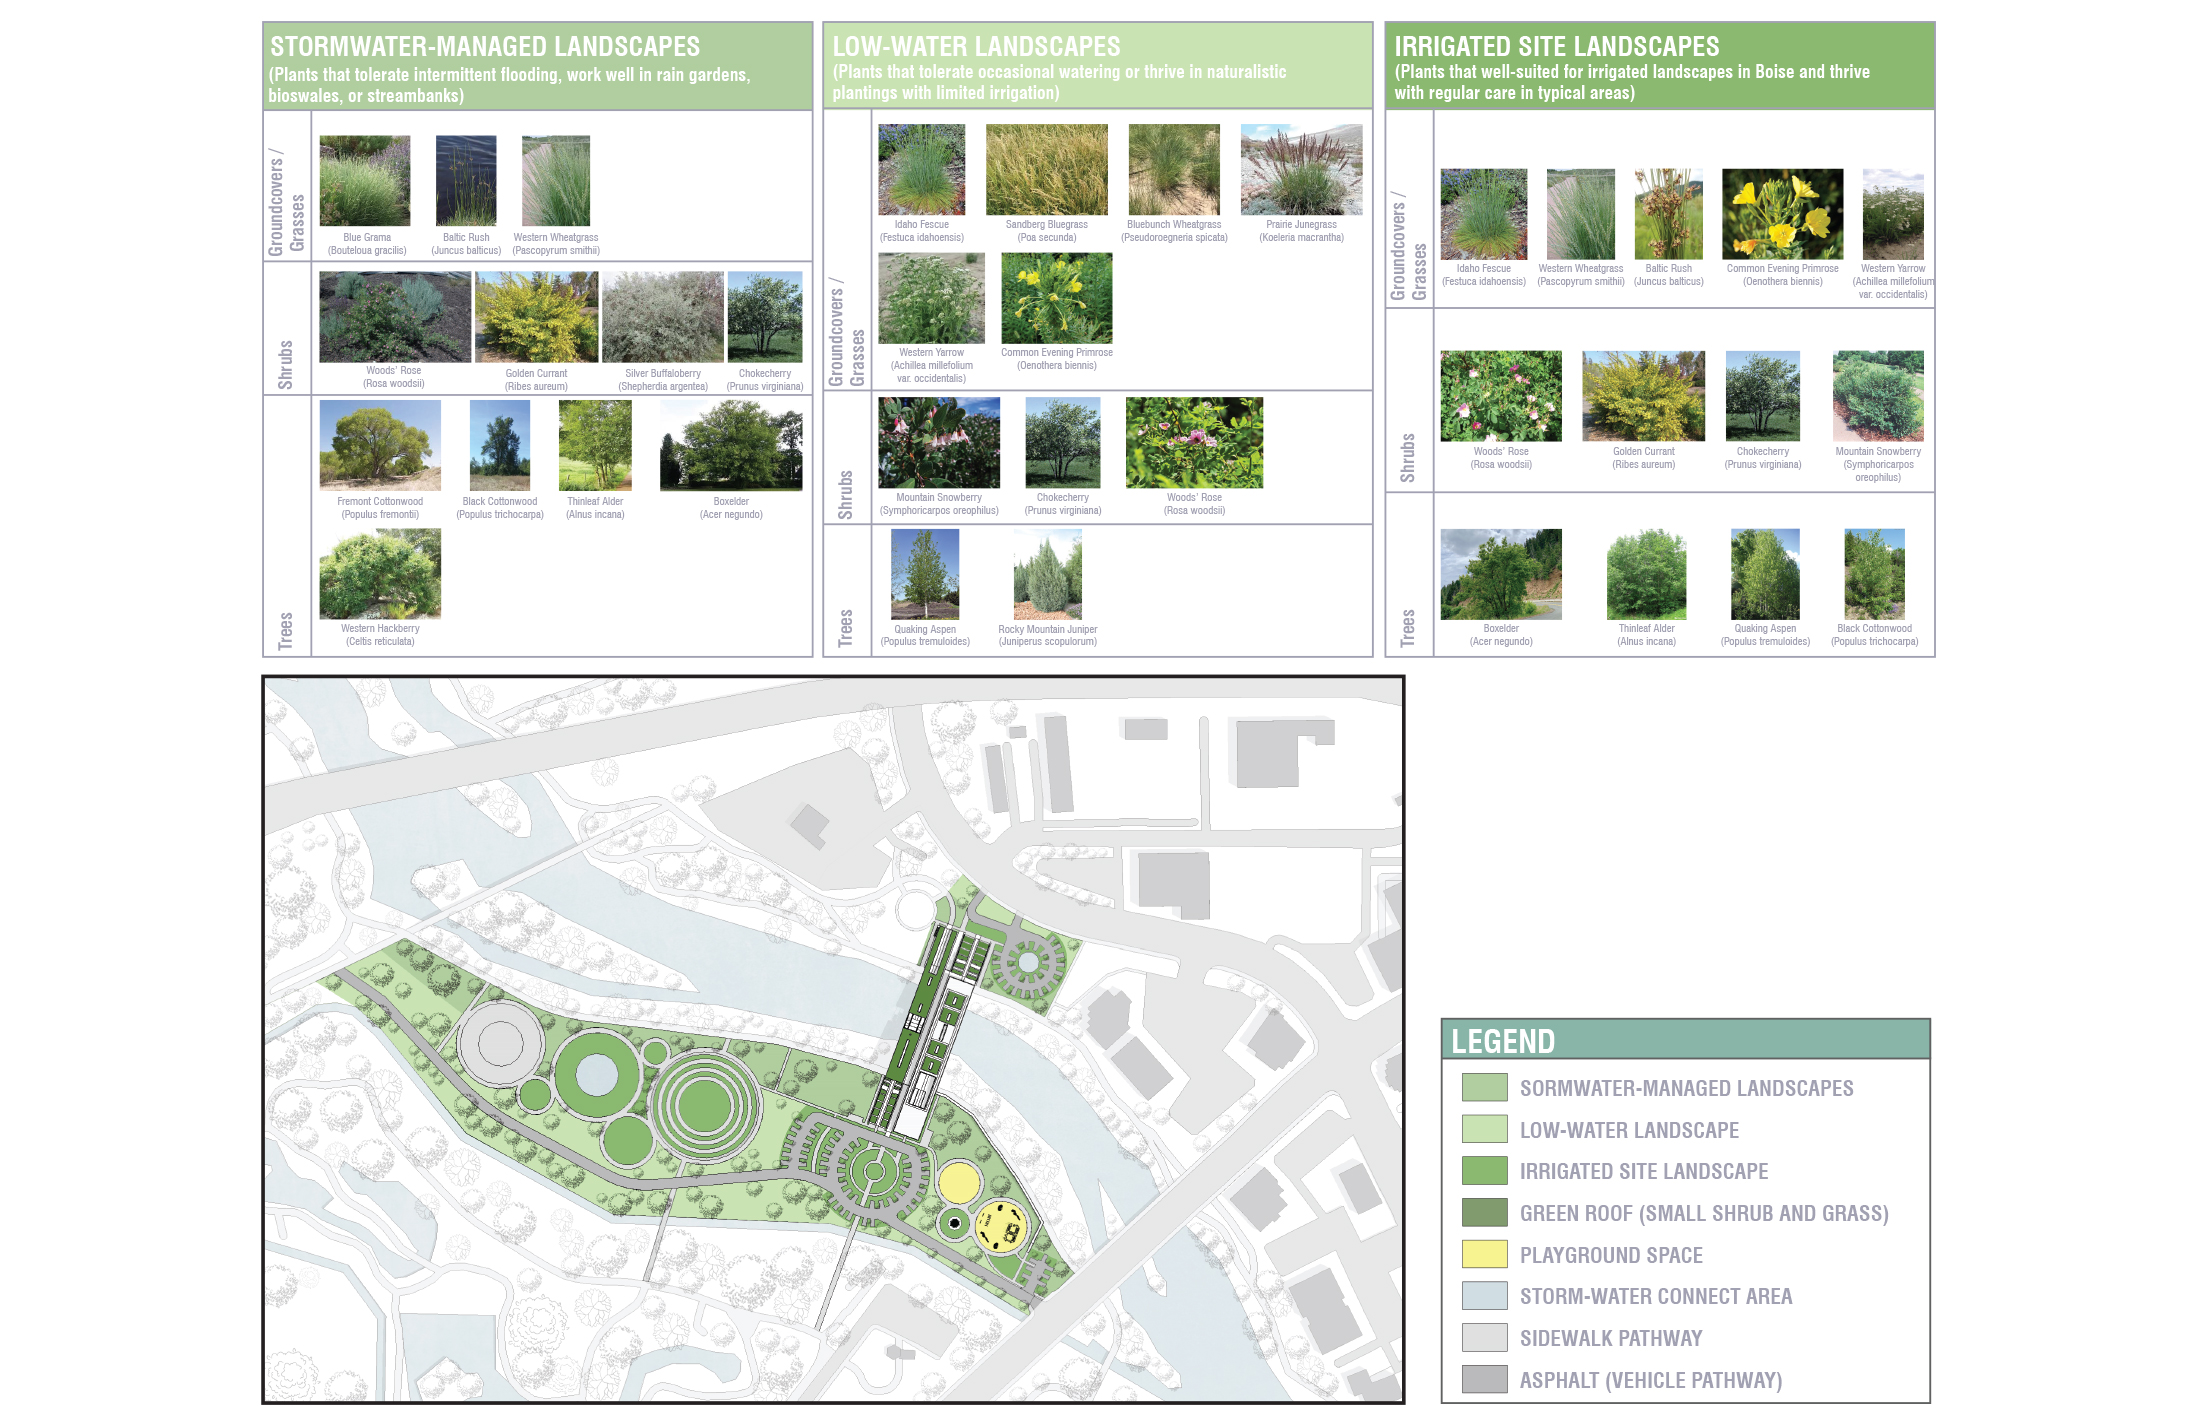Click the Storm-Water Connect Area swatch
The width and height of the screenshot is (2200, 1424).
pos(1484,1296)
